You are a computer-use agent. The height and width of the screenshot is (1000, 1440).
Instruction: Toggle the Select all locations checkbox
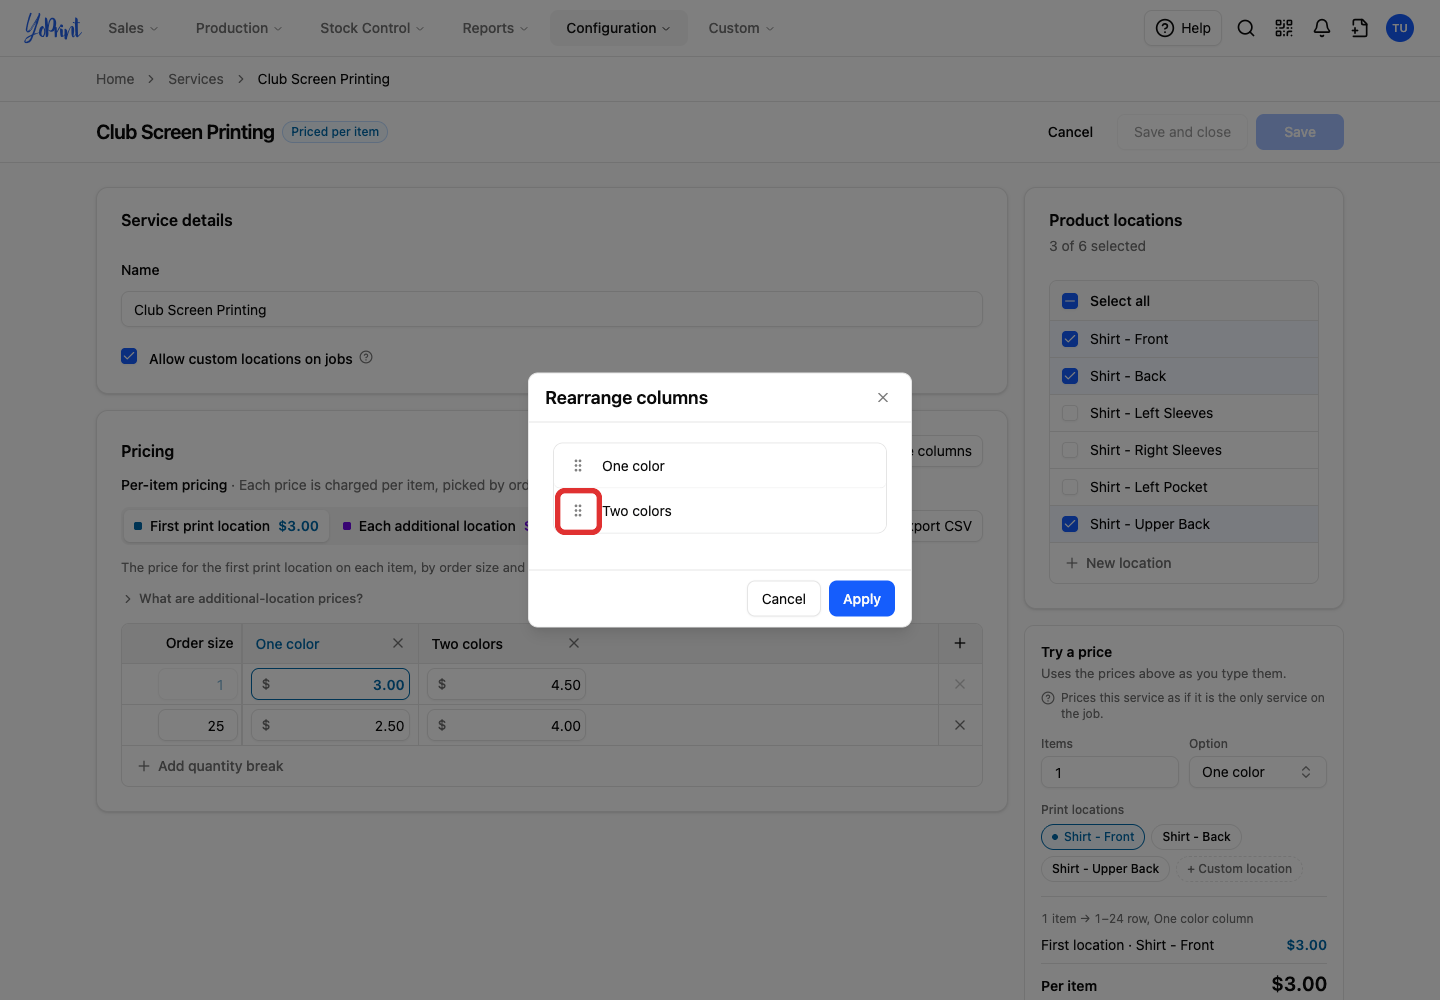(1070, 301)
